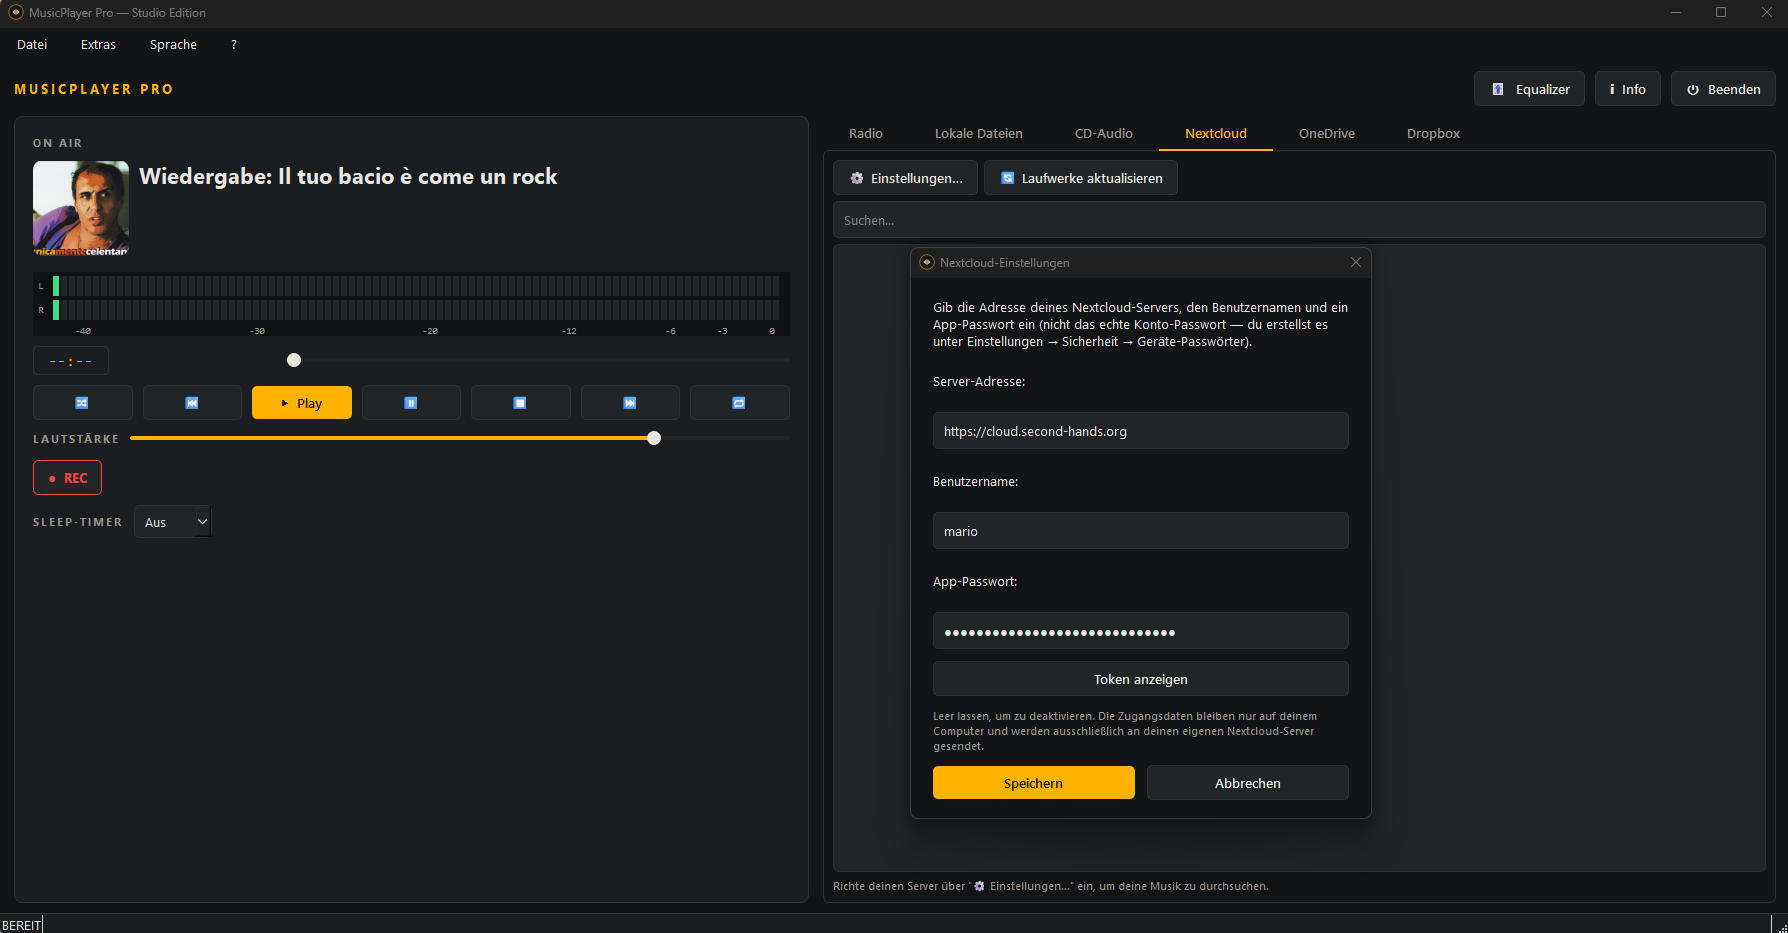
Task: Pause the current track
Action: coord(411,403)
